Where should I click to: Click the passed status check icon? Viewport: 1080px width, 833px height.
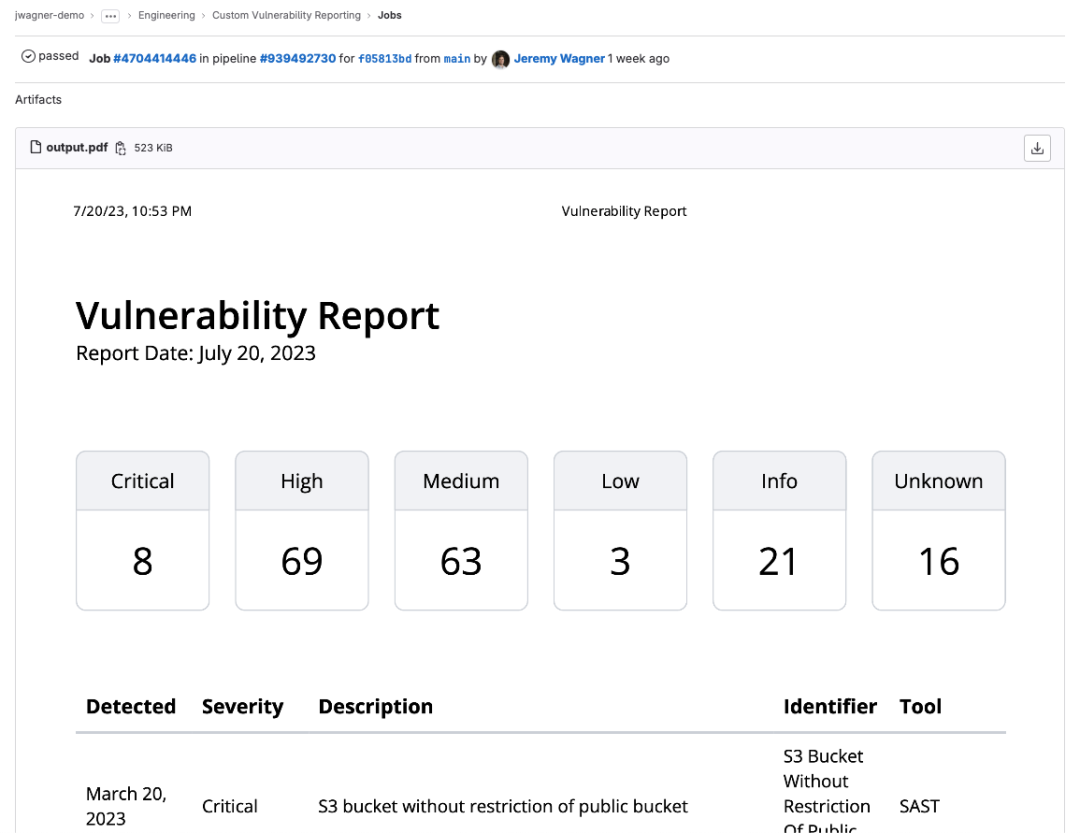[28, 56]
